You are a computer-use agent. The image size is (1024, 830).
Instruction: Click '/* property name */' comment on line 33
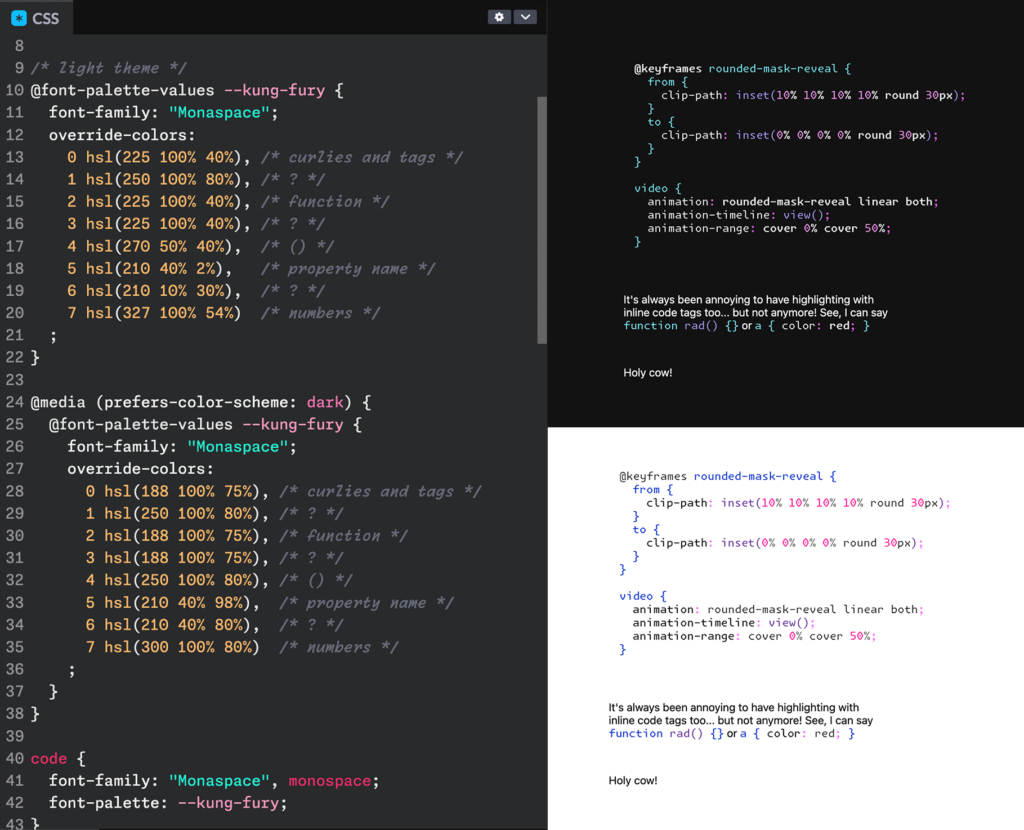click(366, 602)
